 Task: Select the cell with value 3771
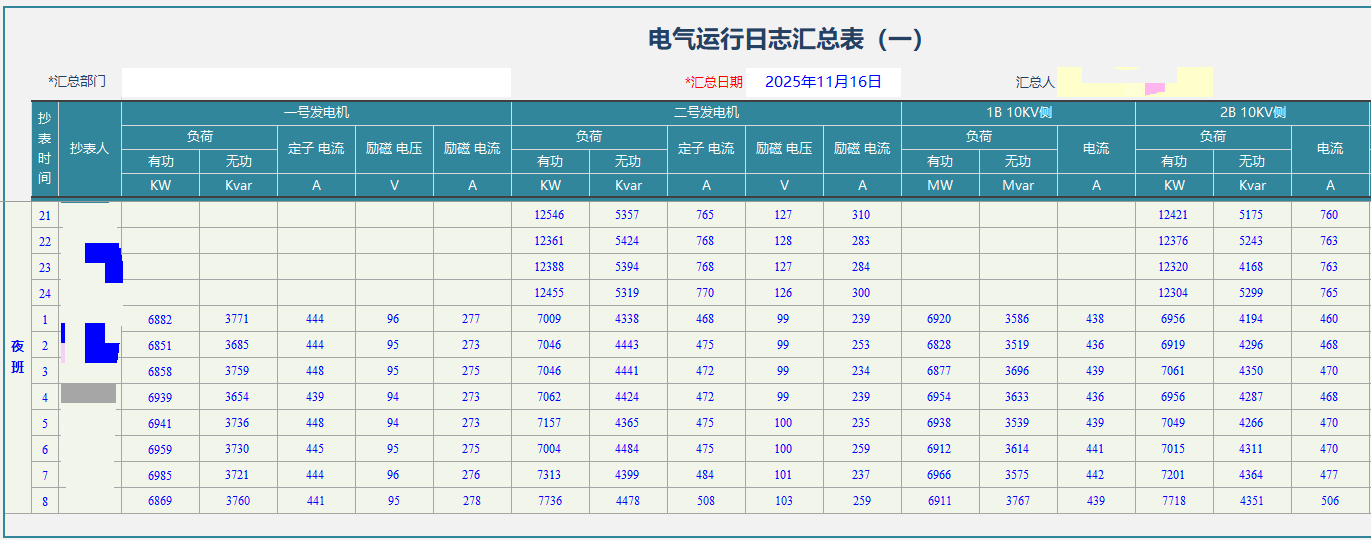click(238, 319)
